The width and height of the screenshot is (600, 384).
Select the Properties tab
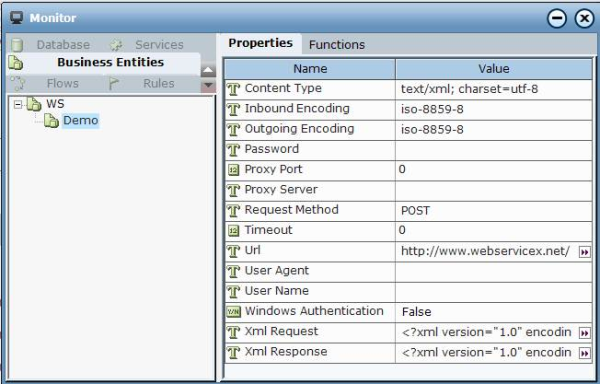260,43
